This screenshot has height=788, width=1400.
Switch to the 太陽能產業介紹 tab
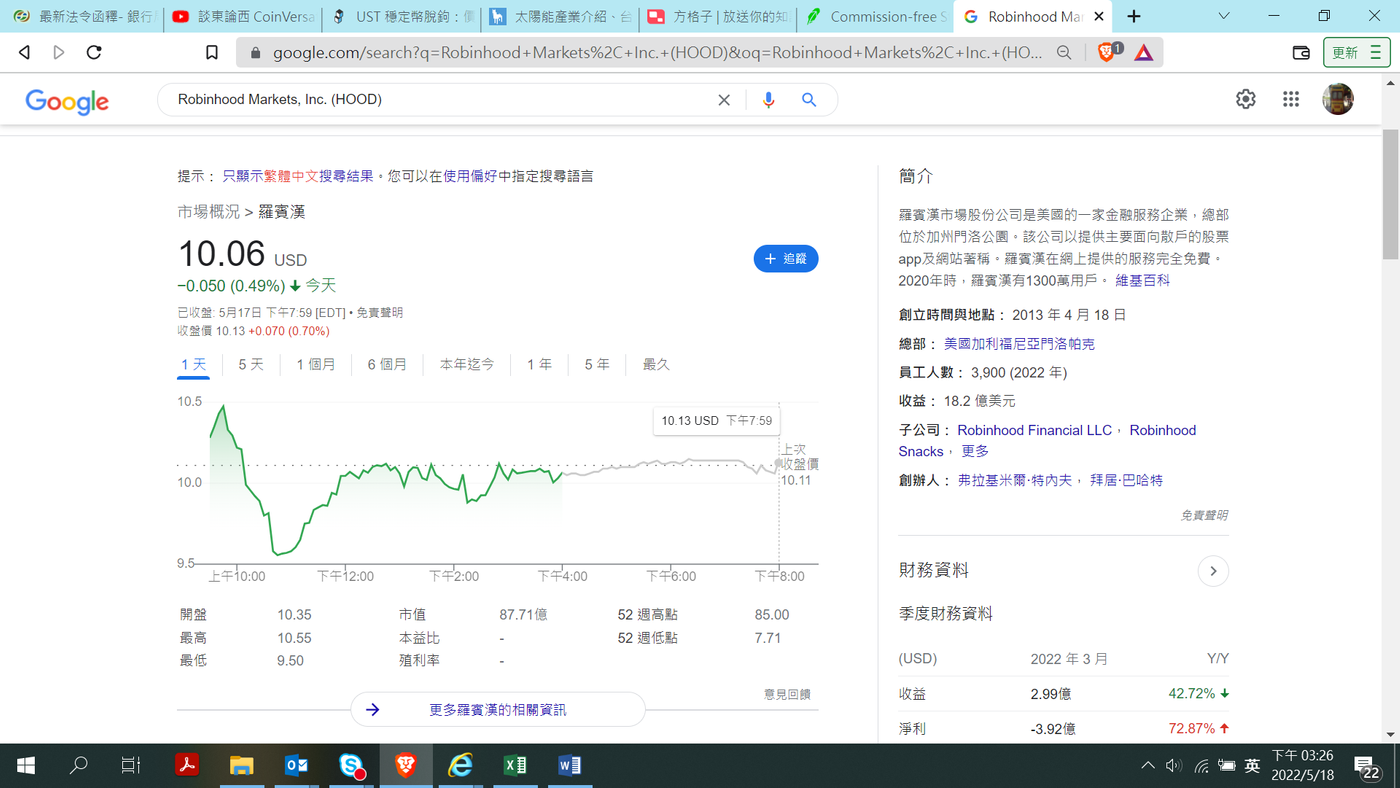point(560,17)
